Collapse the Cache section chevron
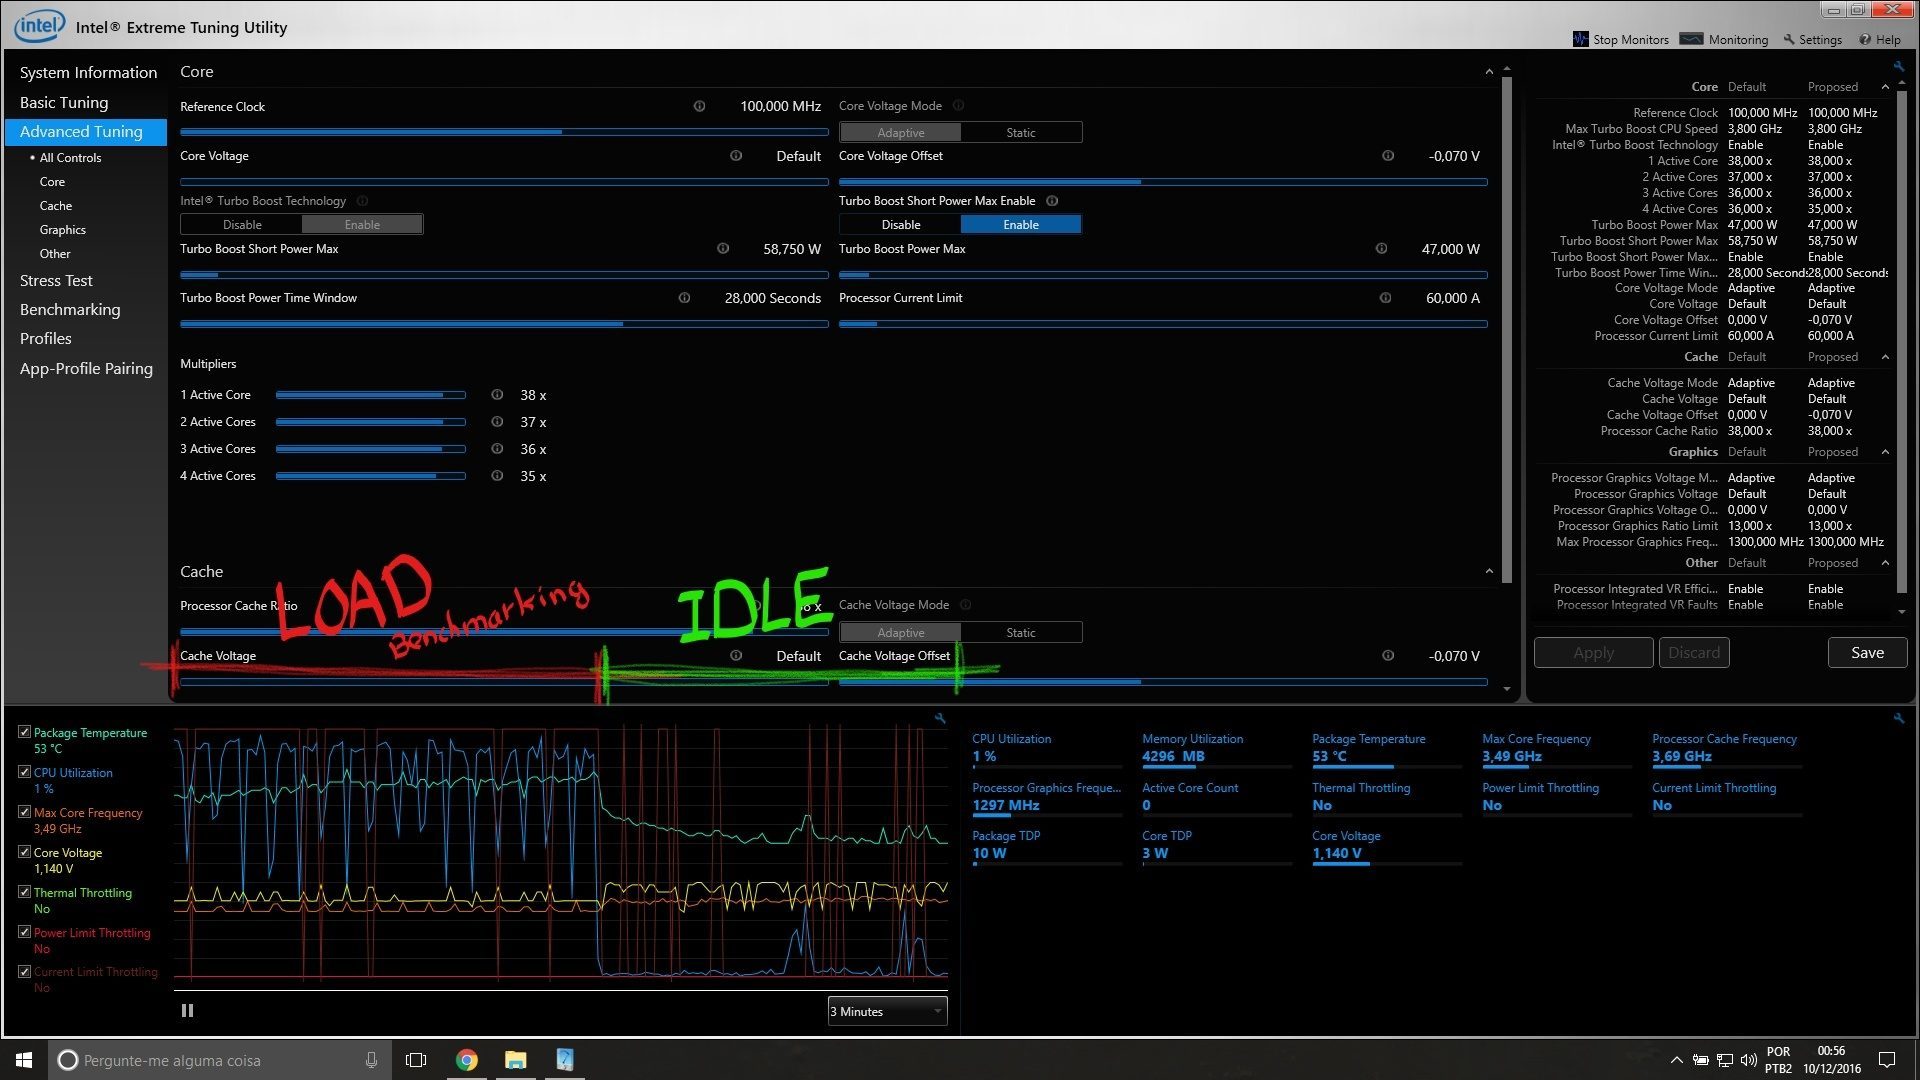This screenshot has width=1920, height=1080. pos(1489,572)
